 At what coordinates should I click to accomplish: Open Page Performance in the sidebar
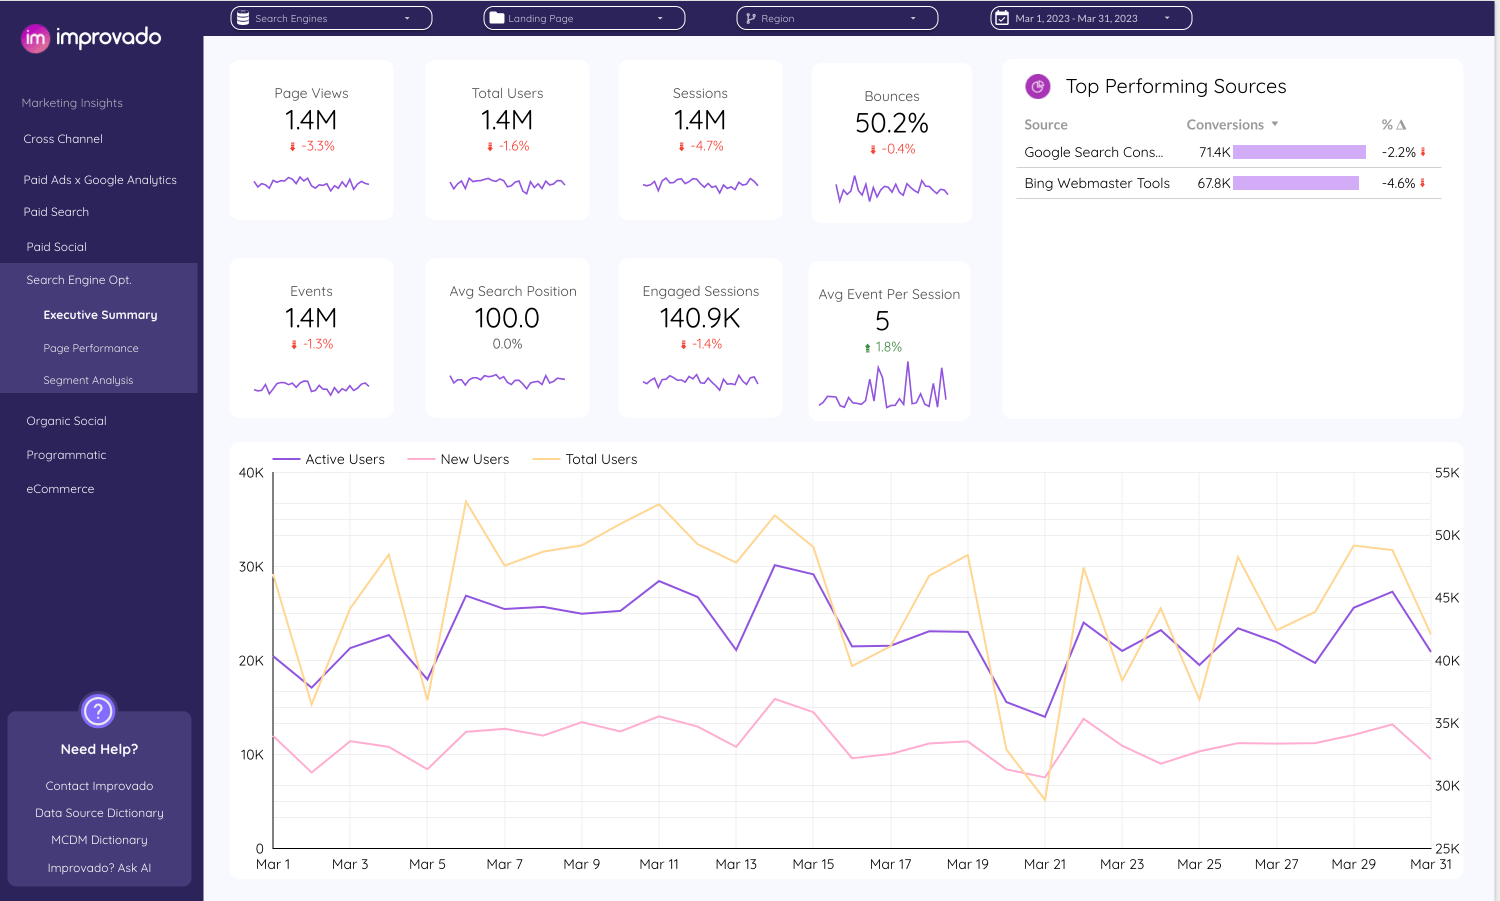(x=91, y=348)
